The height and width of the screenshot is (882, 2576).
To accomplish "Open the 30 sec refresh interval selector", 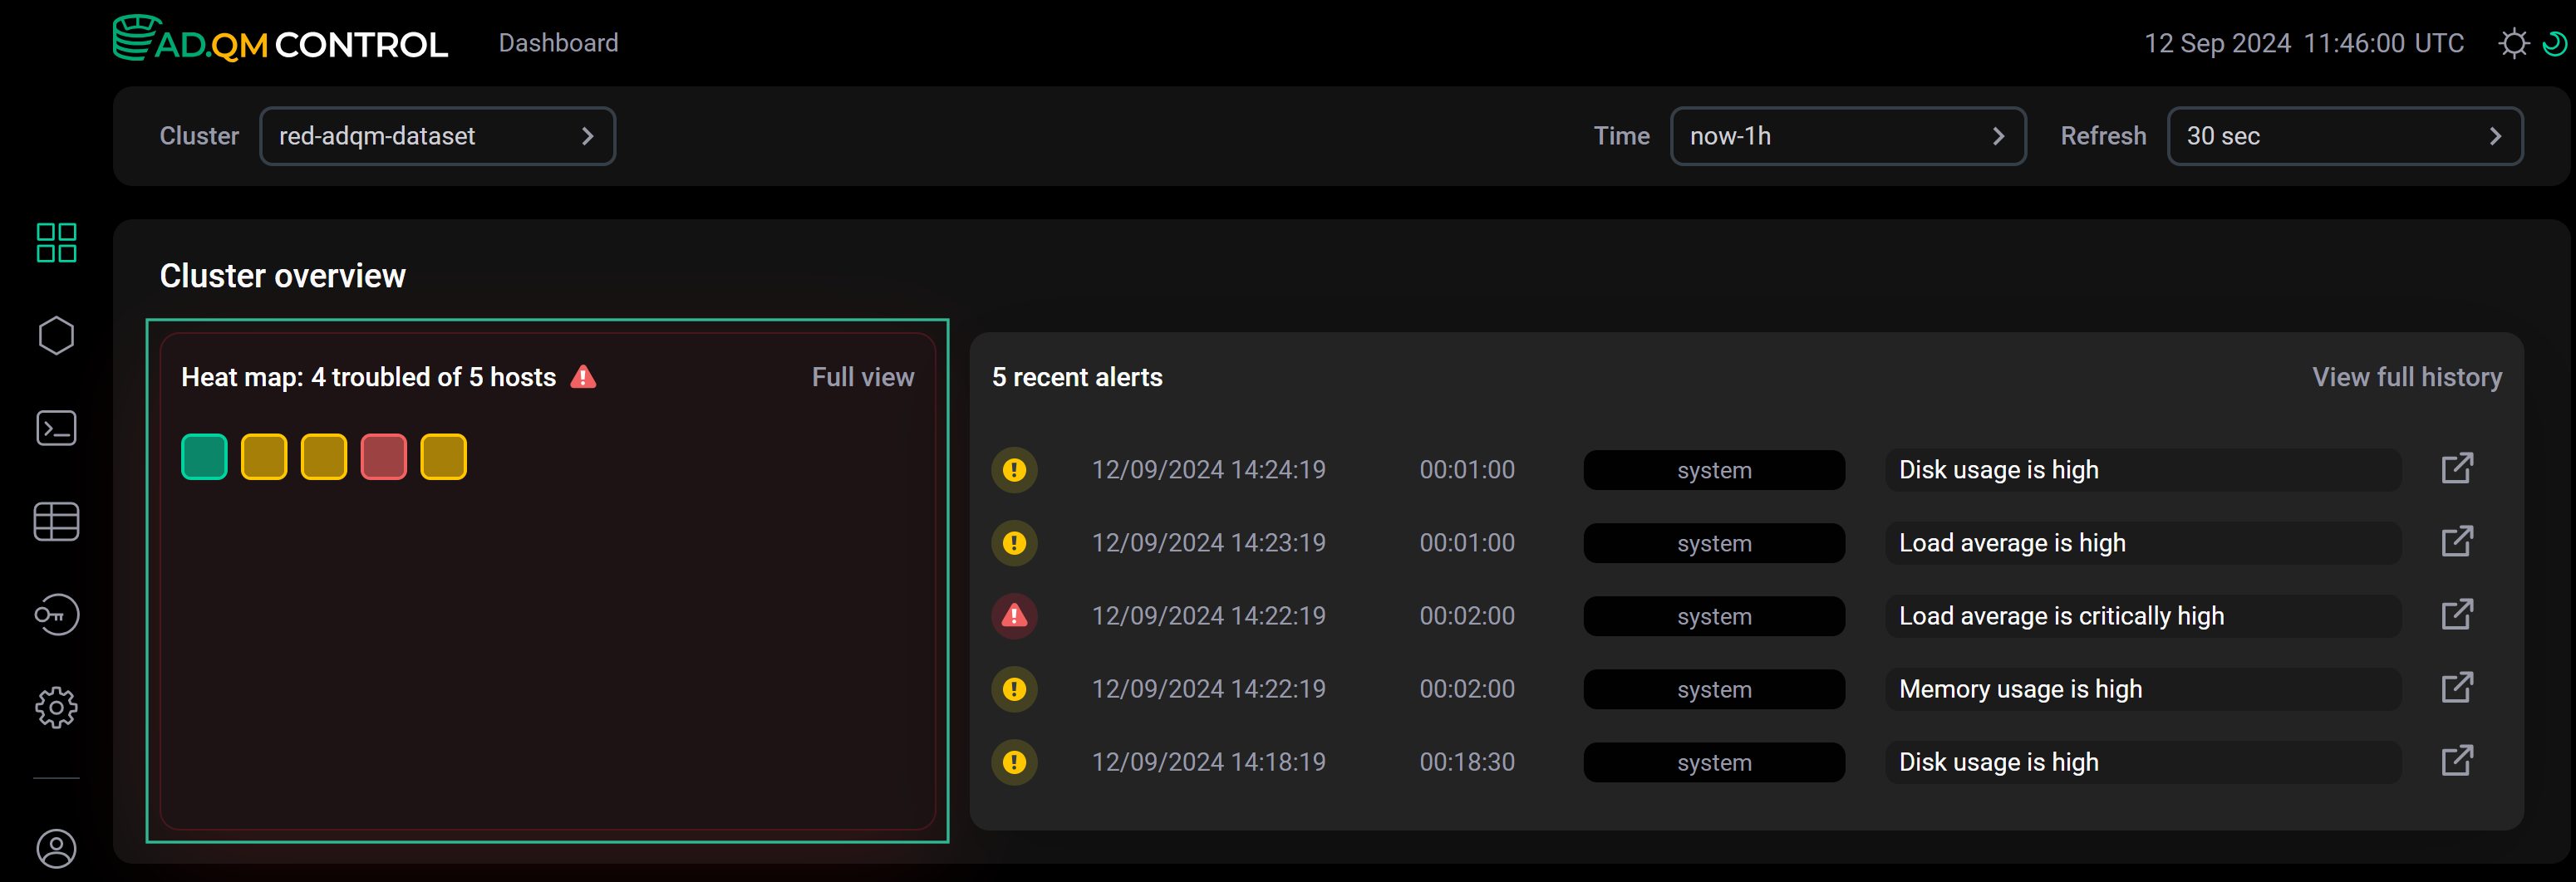I will coord(2344,135).
